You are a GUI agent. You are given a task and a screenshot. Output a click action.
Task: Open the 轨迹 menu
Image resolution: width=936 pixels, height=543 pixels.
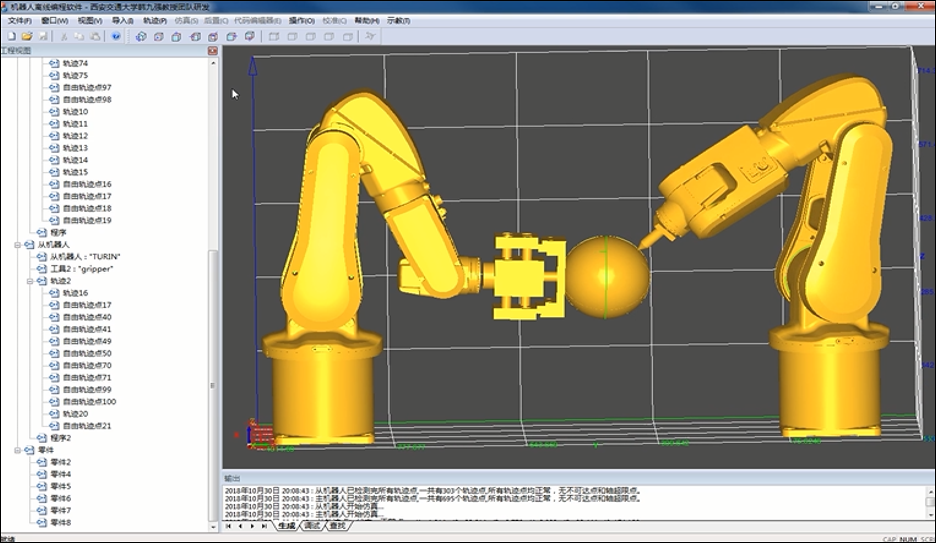pos(154,20)
